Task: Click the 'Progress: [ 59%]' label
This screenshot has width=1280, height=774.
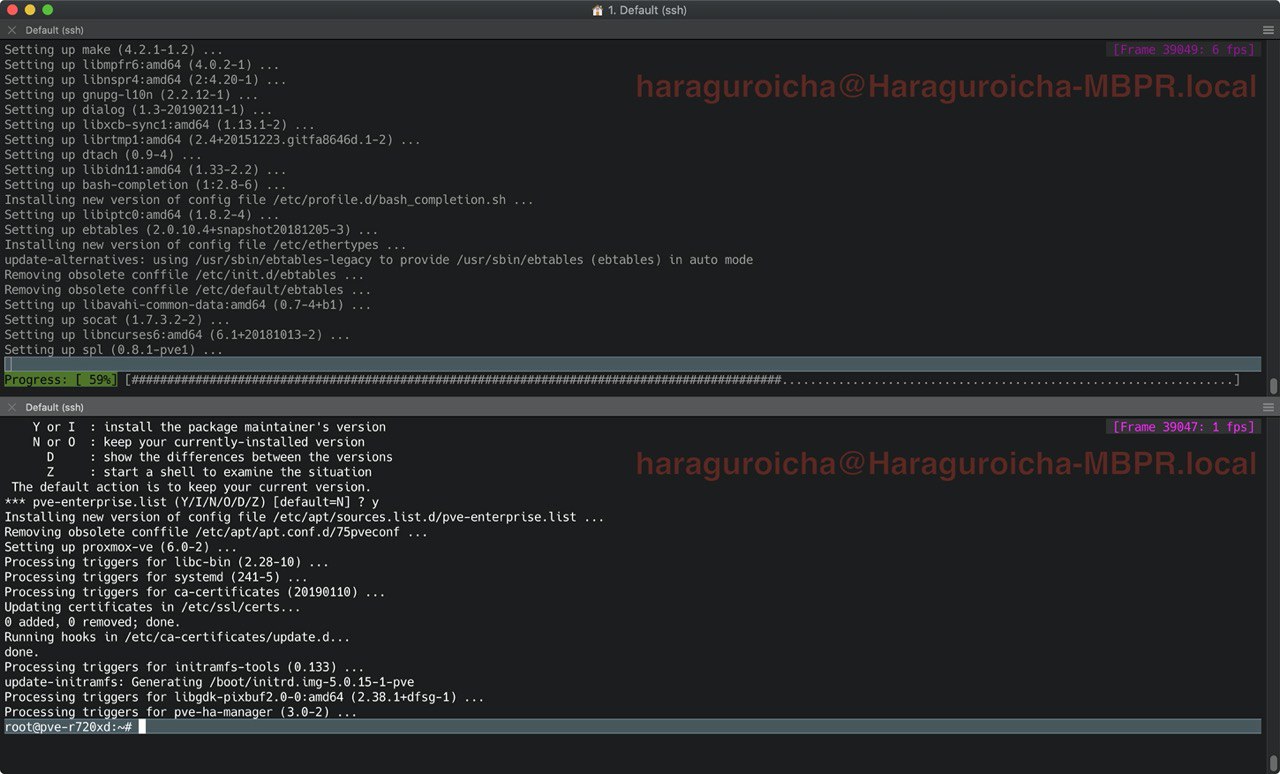Action: tap(60, 380)
